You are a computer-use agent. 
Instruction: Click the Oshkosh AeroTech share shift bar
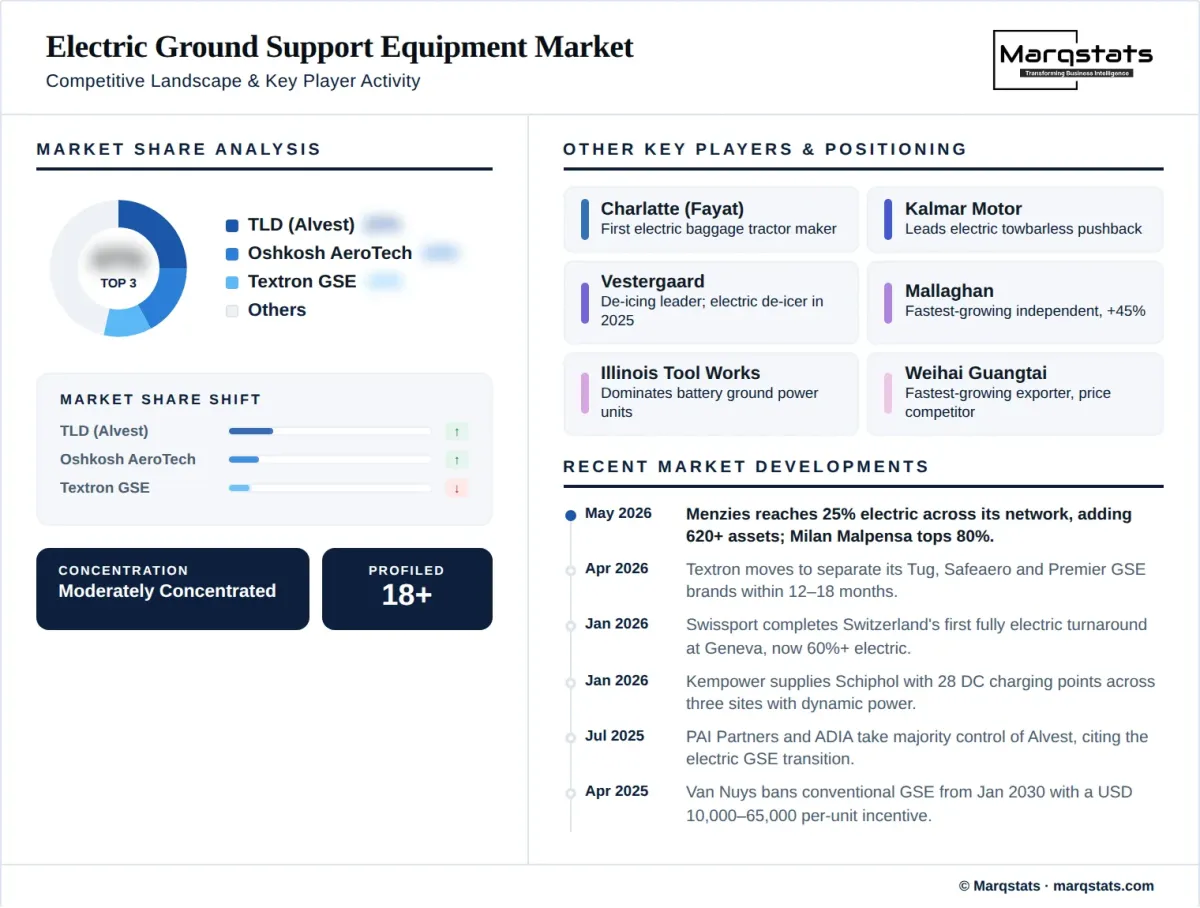click(330, 460)
